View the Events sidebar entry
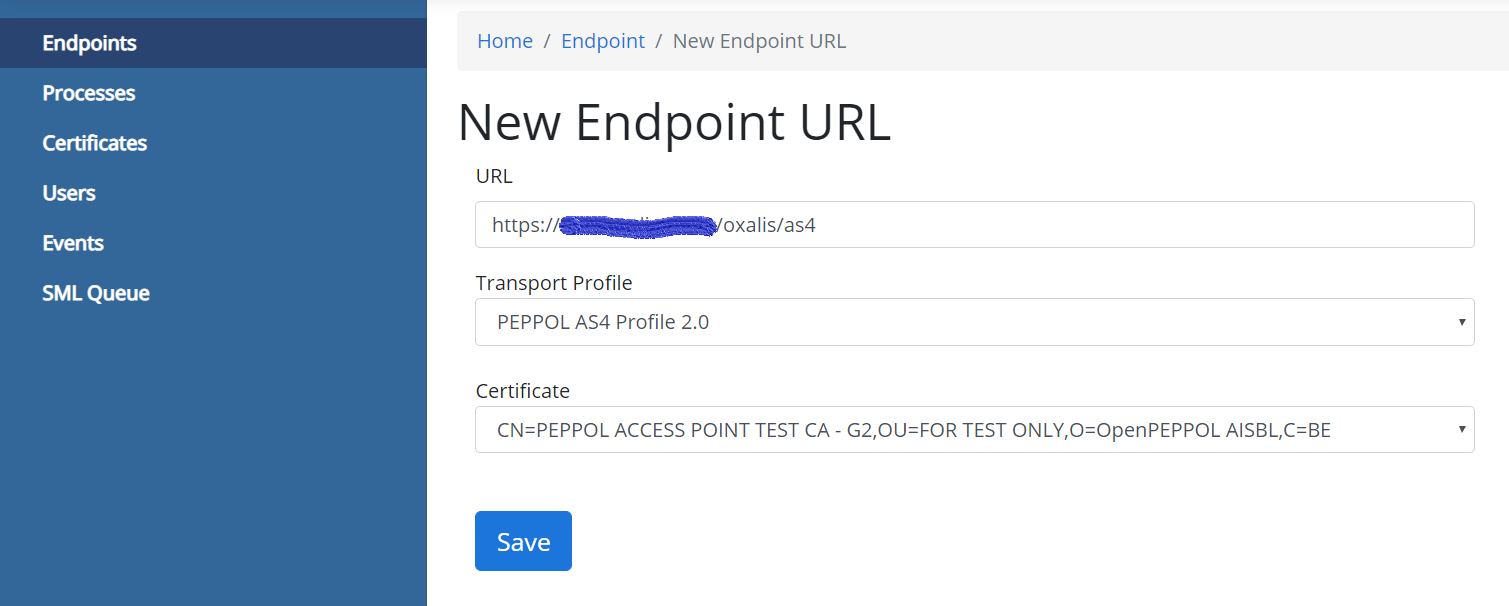 click(x=72, y=243)
